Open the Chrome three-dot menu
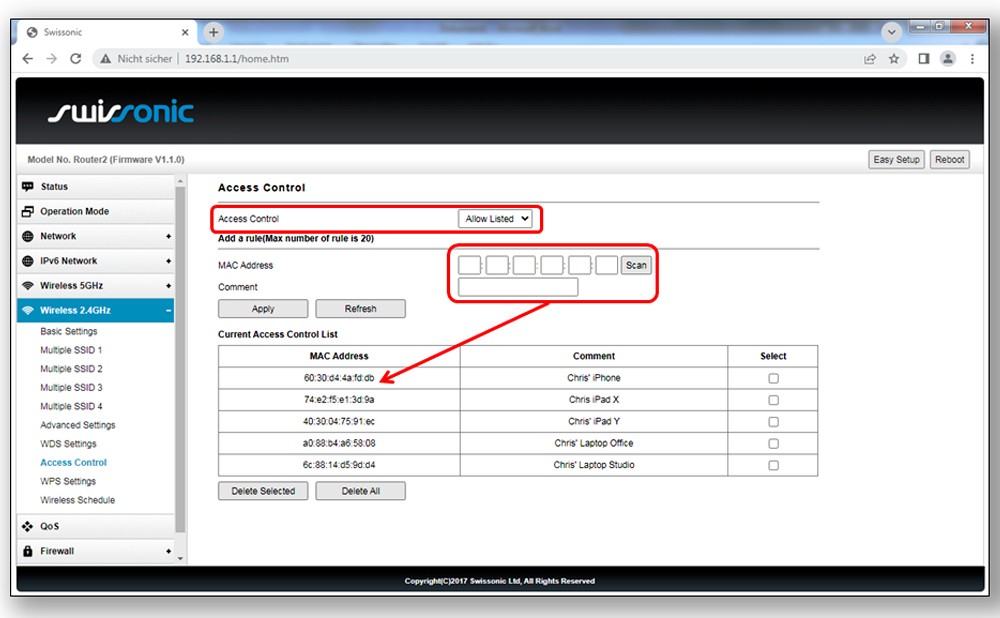 tap(972, 59)
